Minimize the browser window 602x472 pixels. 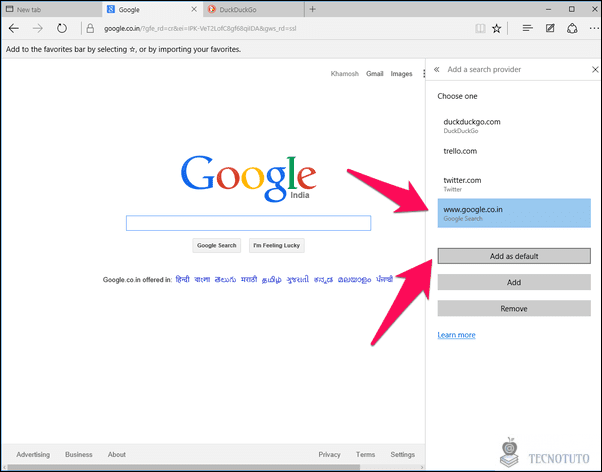[x=549, y=9]
